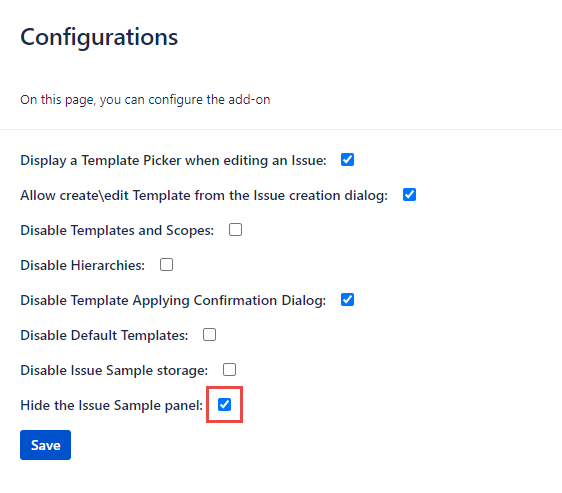
Task: Enable the Disable Templates and Scopes checkbox
Action: tap(235, 229)
